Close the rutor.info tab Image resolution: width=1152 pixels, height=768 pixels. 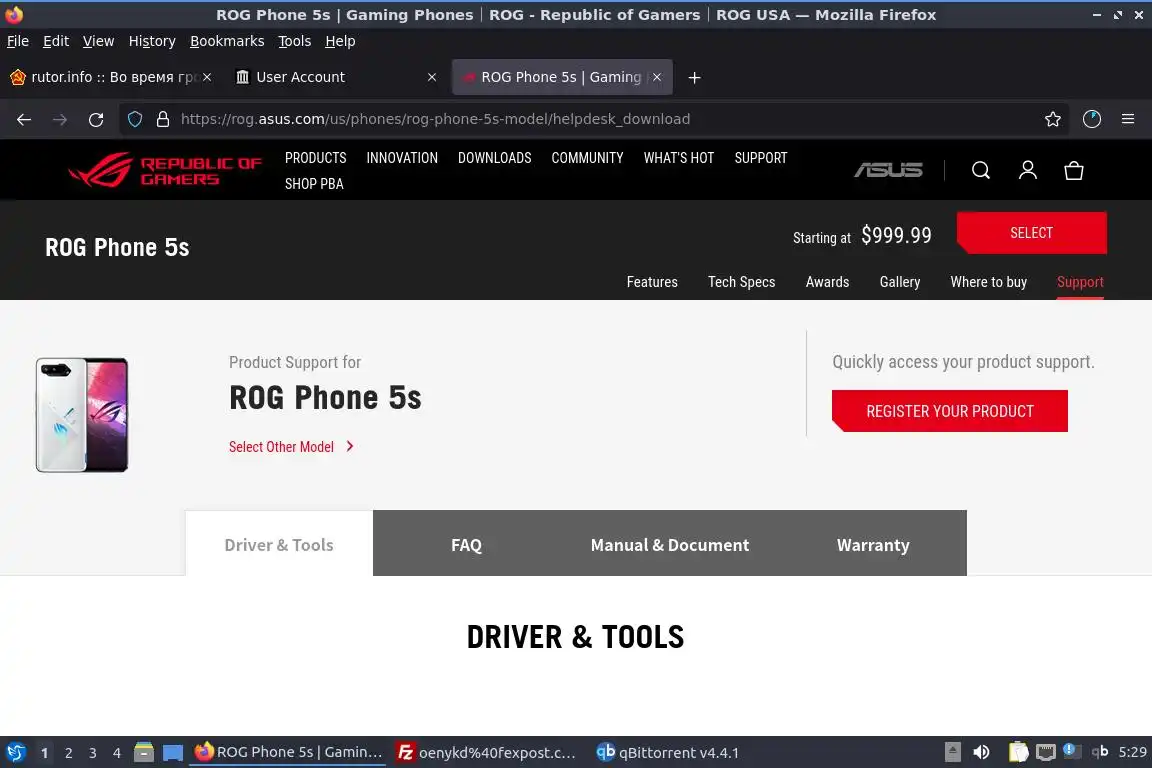(x=207, y=77)
